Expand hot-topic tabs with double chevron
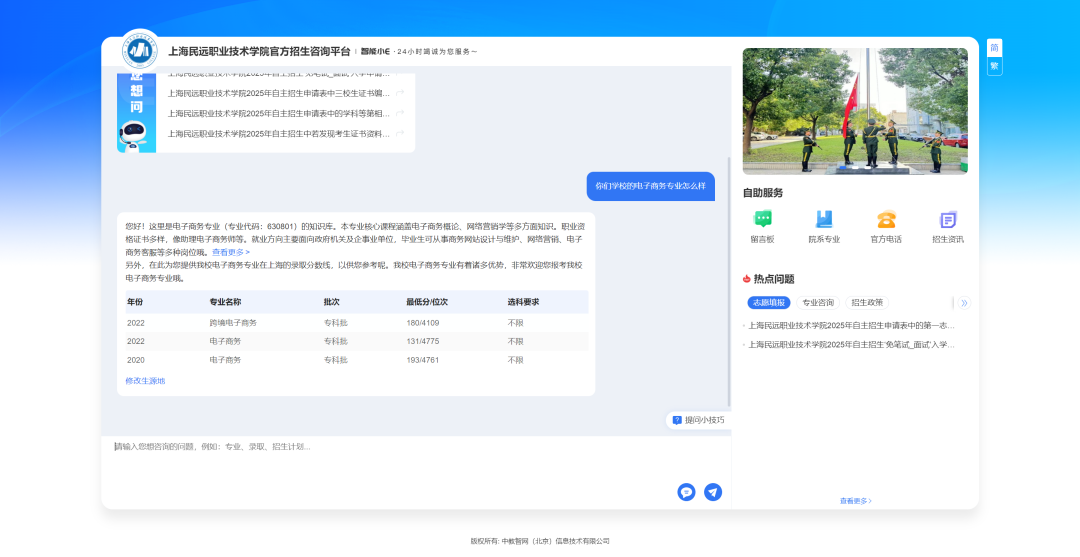The width and height of the screenshot is (1080, 557). [964, 303]
